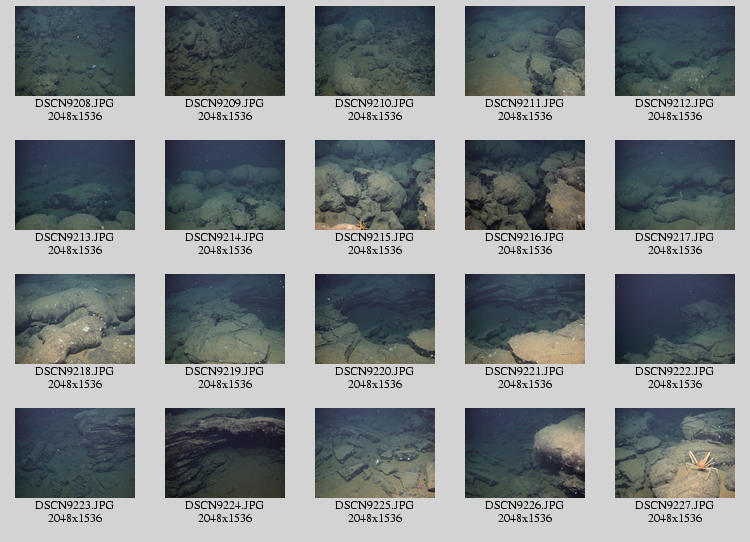Image resolution: width=750 pixels, height=542 pixels.
Task: Click the DSCN9220.JPG thumbnail image
Action: pyautogui.click(x=375, y=319)
